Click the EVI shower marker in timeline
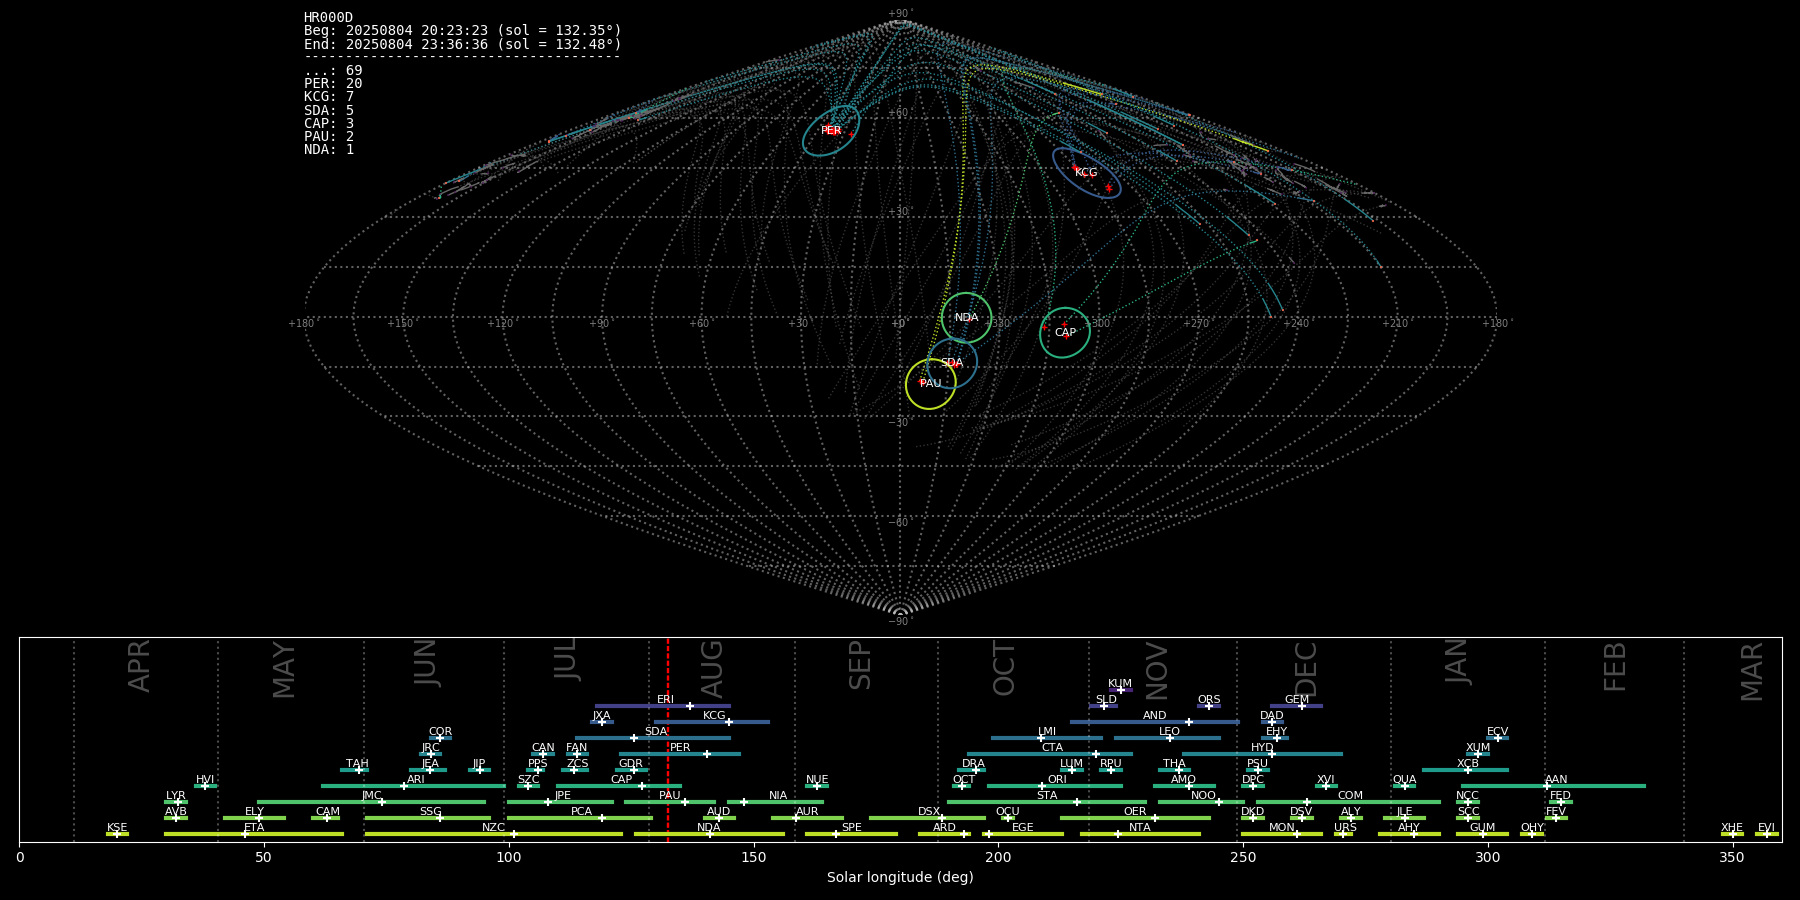 point(1767,834)
